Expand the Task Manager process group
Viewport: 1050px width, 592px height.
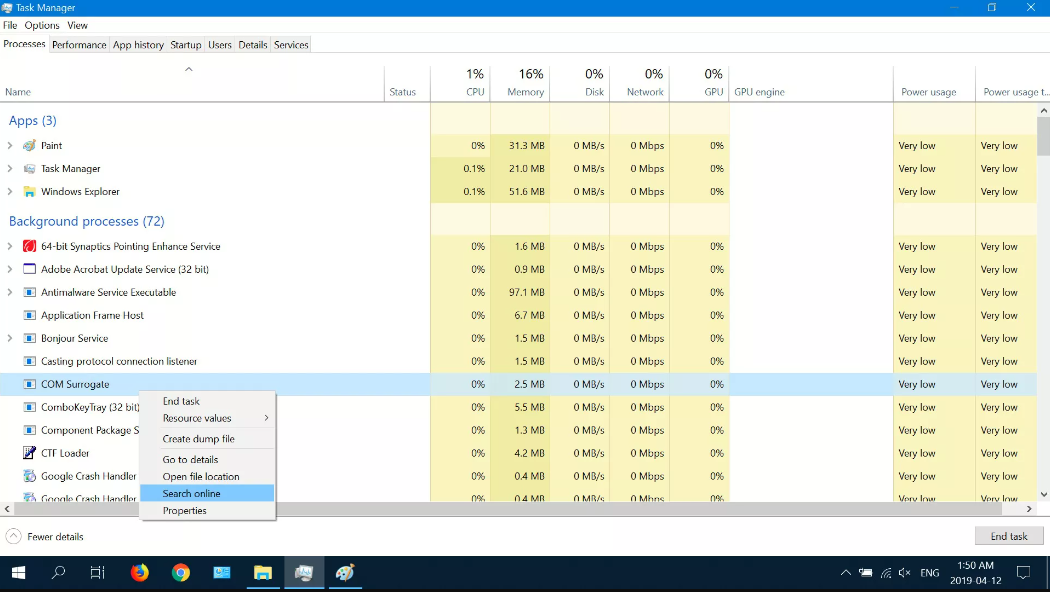(x=9, y=169)
